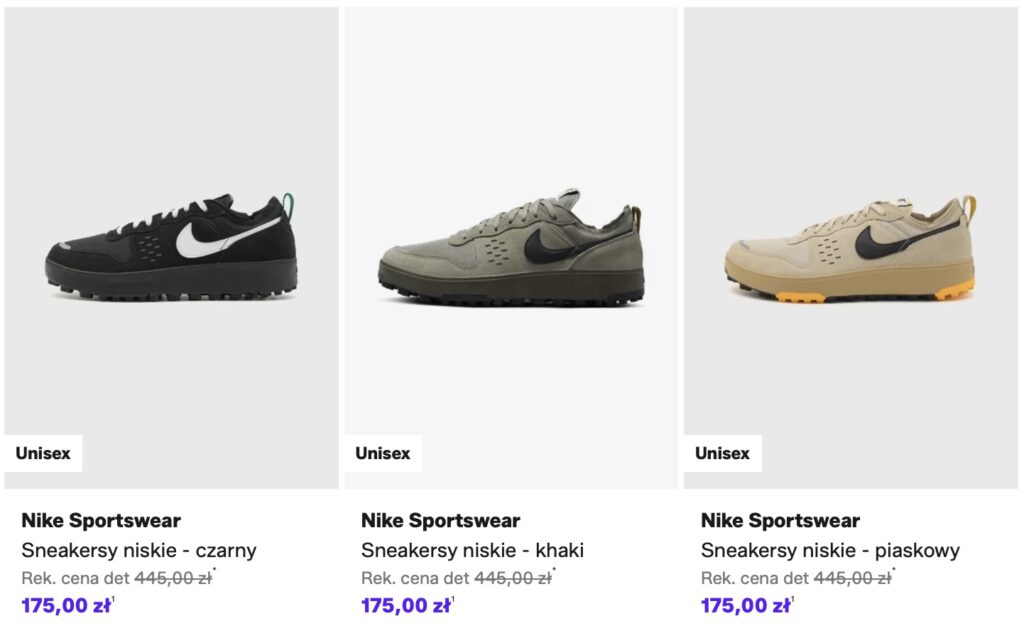Open the Nike Sportswear brand link above piaskowy
This screenshot has width=1024, height=633.
781,521
